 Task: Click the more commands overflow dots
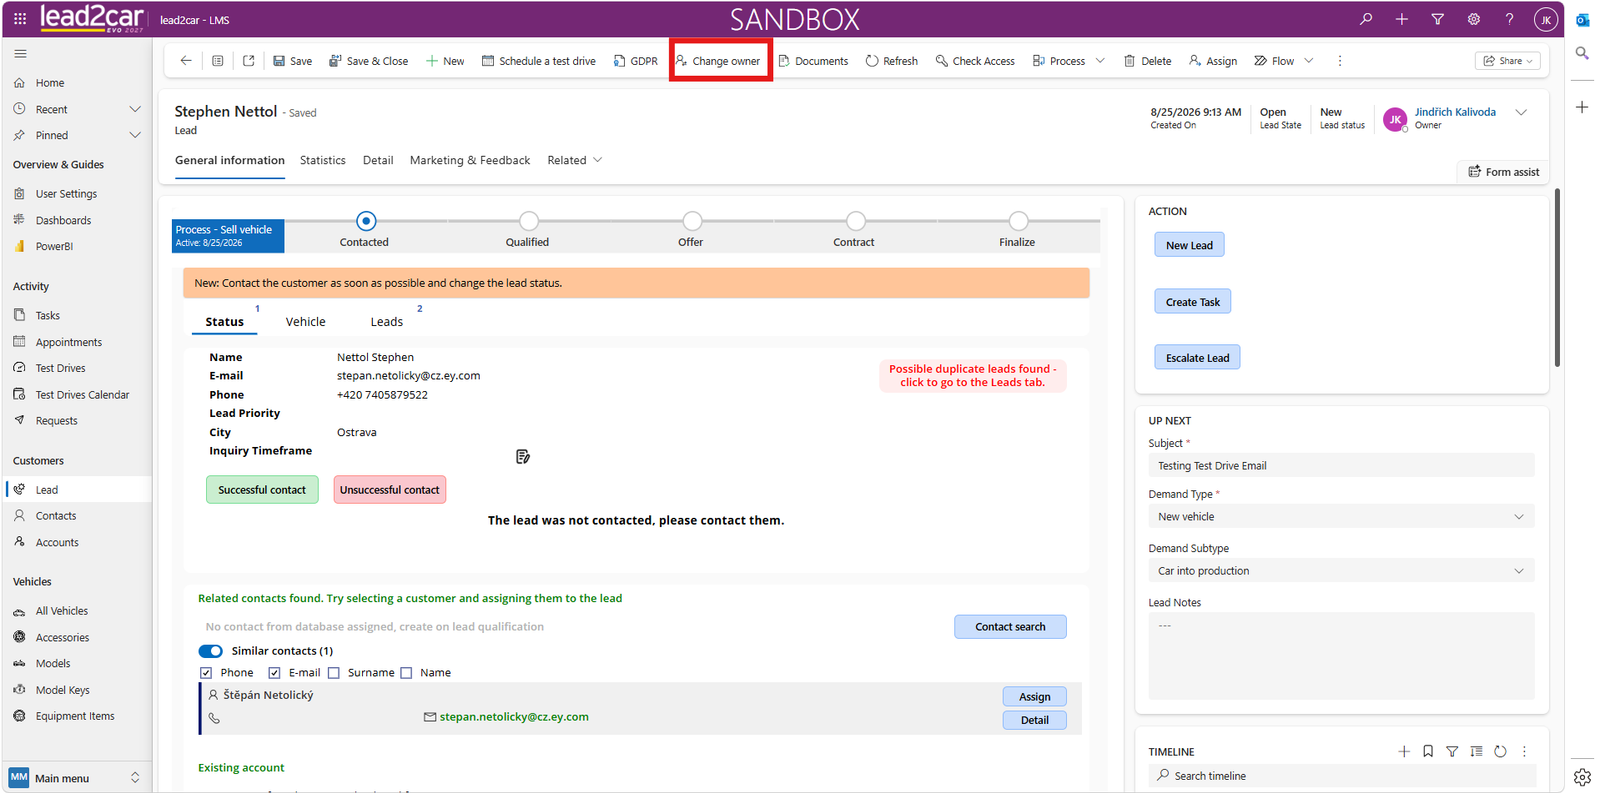tap(1340, 61)
